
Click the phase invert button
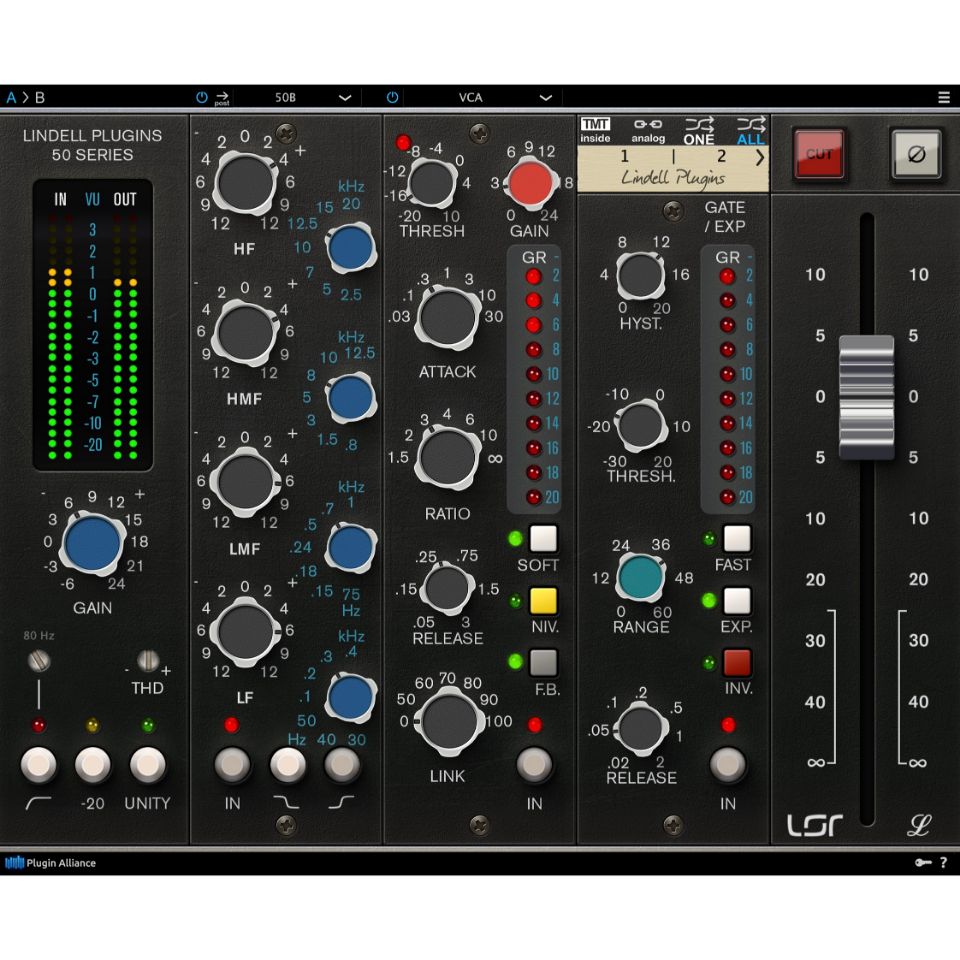pyautogui.click(x=916, y=154)
